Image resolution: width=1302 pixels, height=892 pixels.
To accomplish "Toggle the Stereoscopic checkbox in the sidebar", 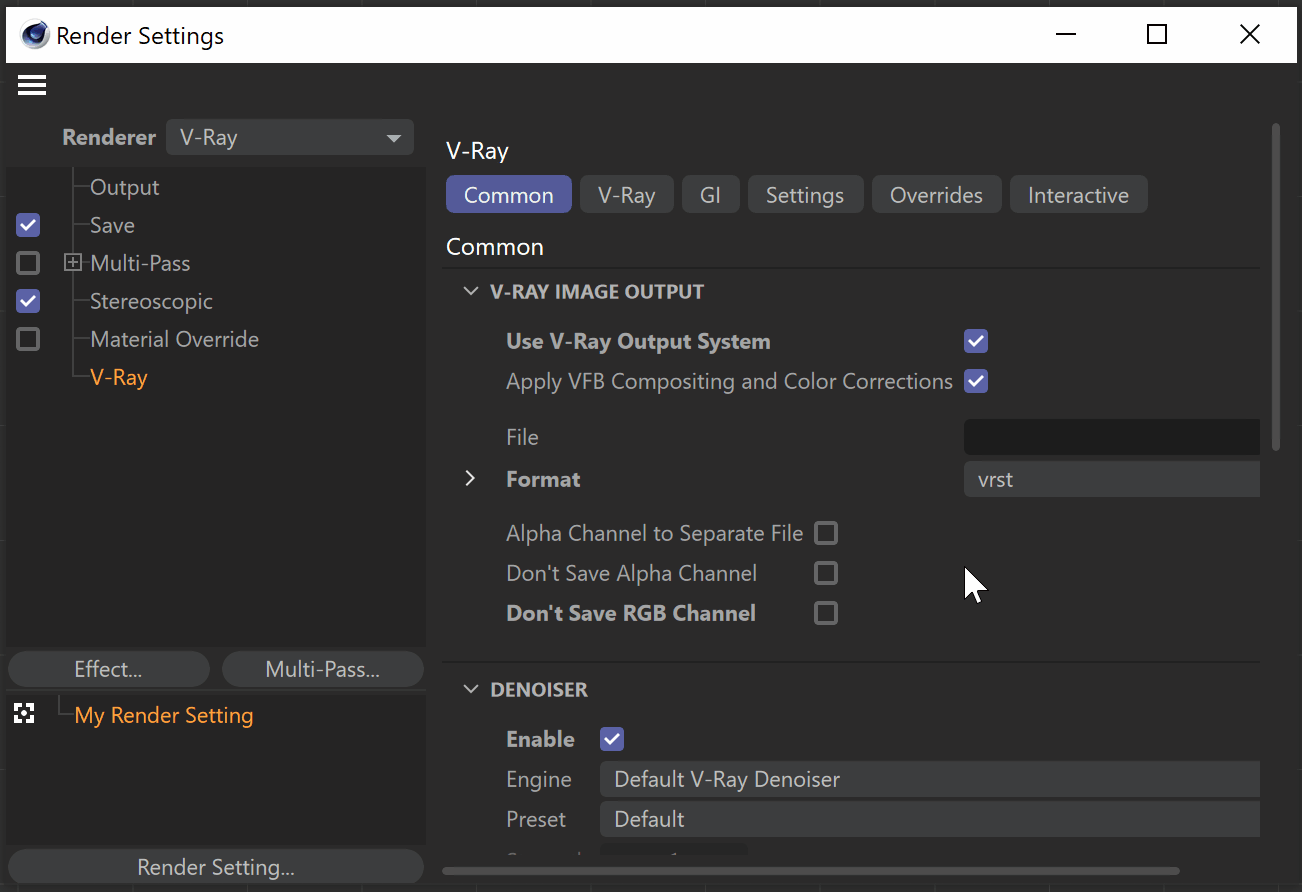I will pyautogui.click(x=28, y=301).
